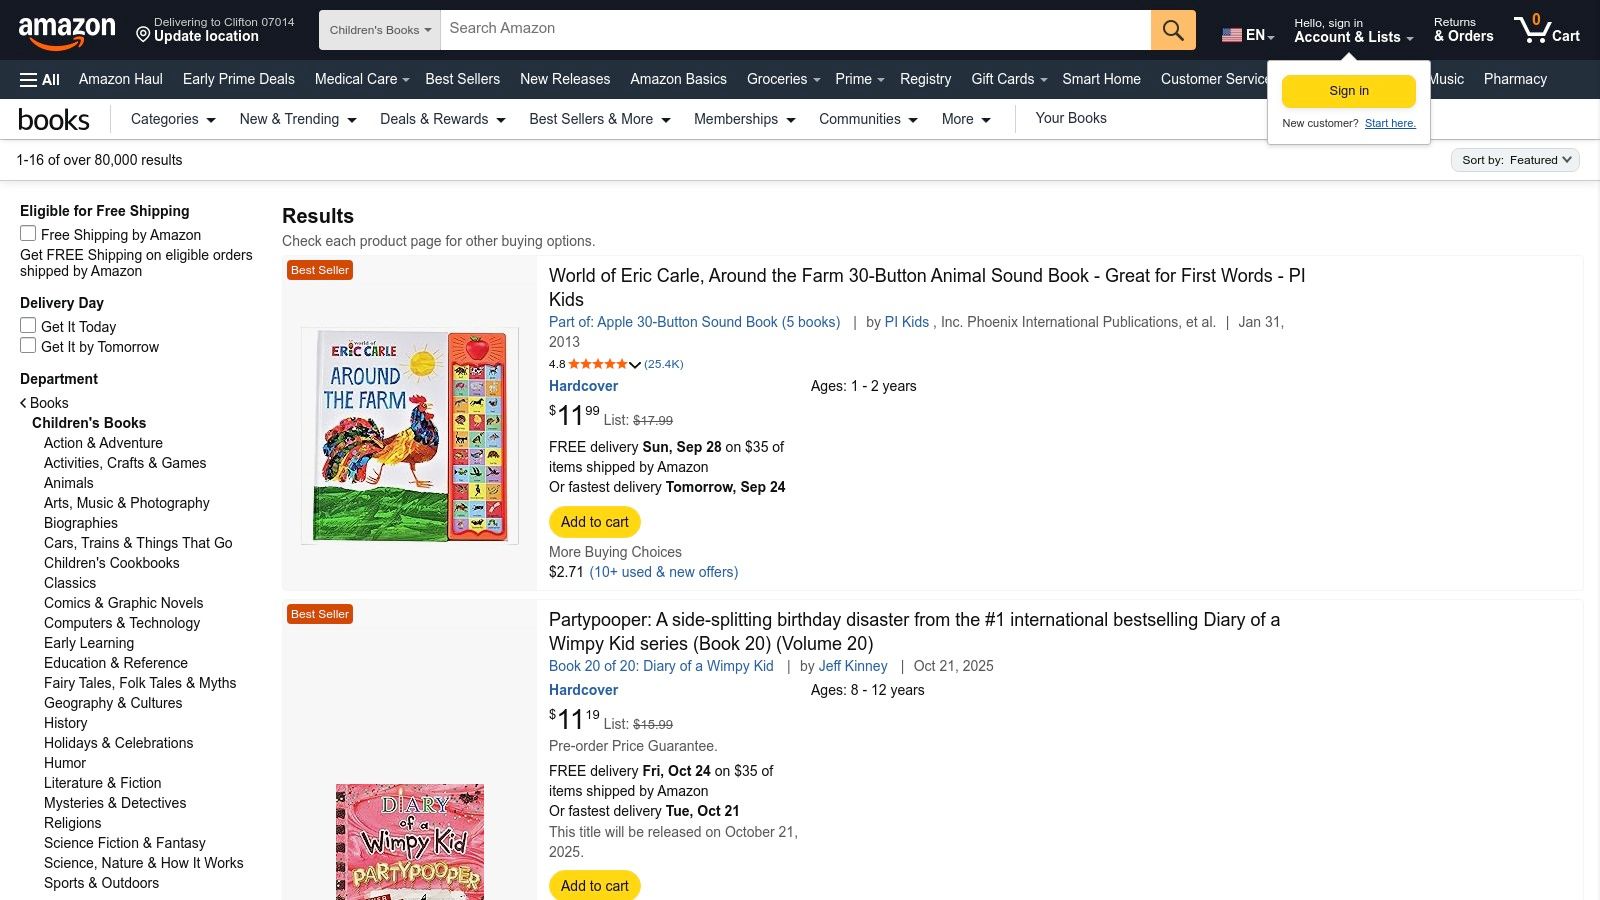The height and width of the screenshot is (900, 1600).
Task: Check the Get It by Tomorrow option
Action: [27, 345]
